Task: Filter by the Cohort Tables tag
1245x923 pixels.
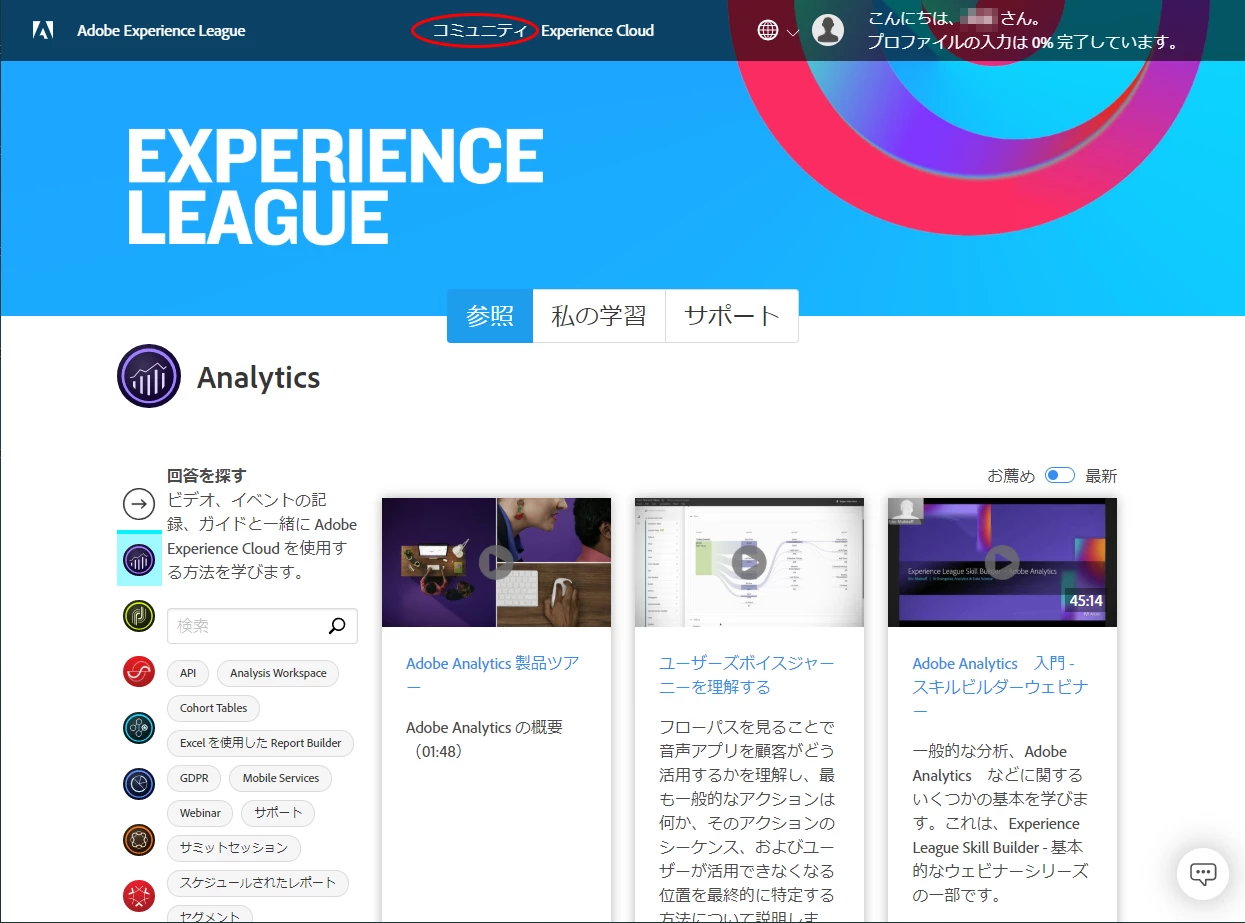Action: pos(213,708)
